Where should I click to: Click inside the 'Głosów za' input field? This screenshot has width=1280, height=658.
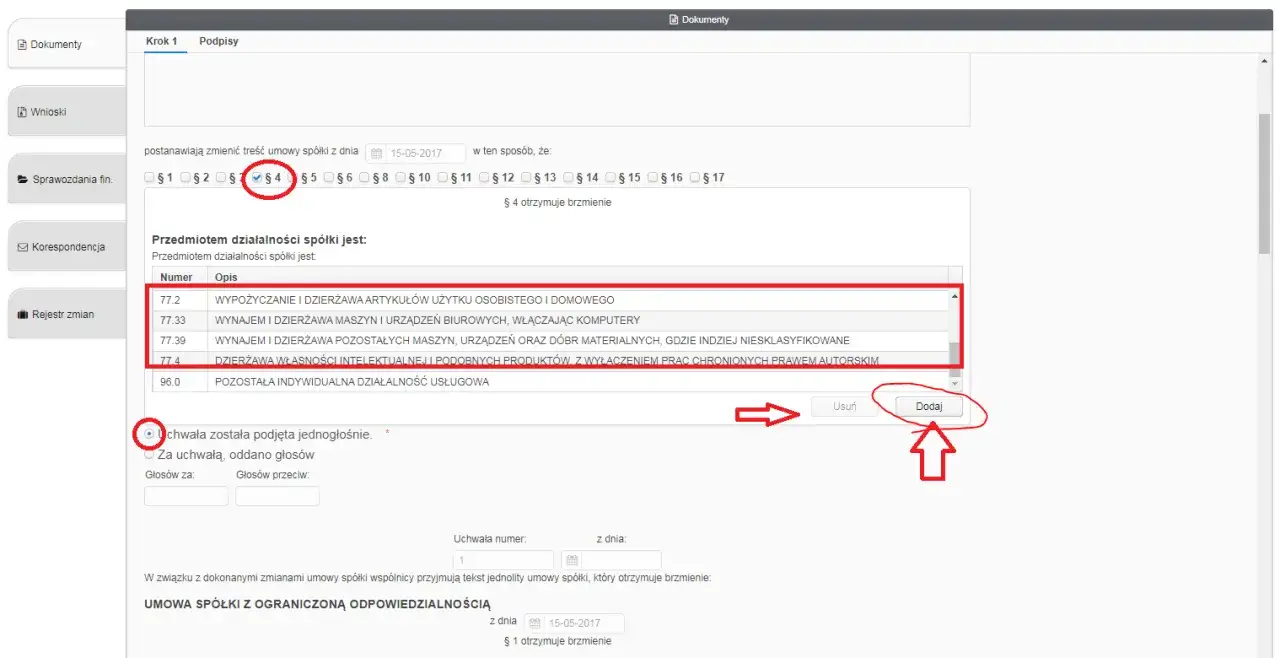185,495
